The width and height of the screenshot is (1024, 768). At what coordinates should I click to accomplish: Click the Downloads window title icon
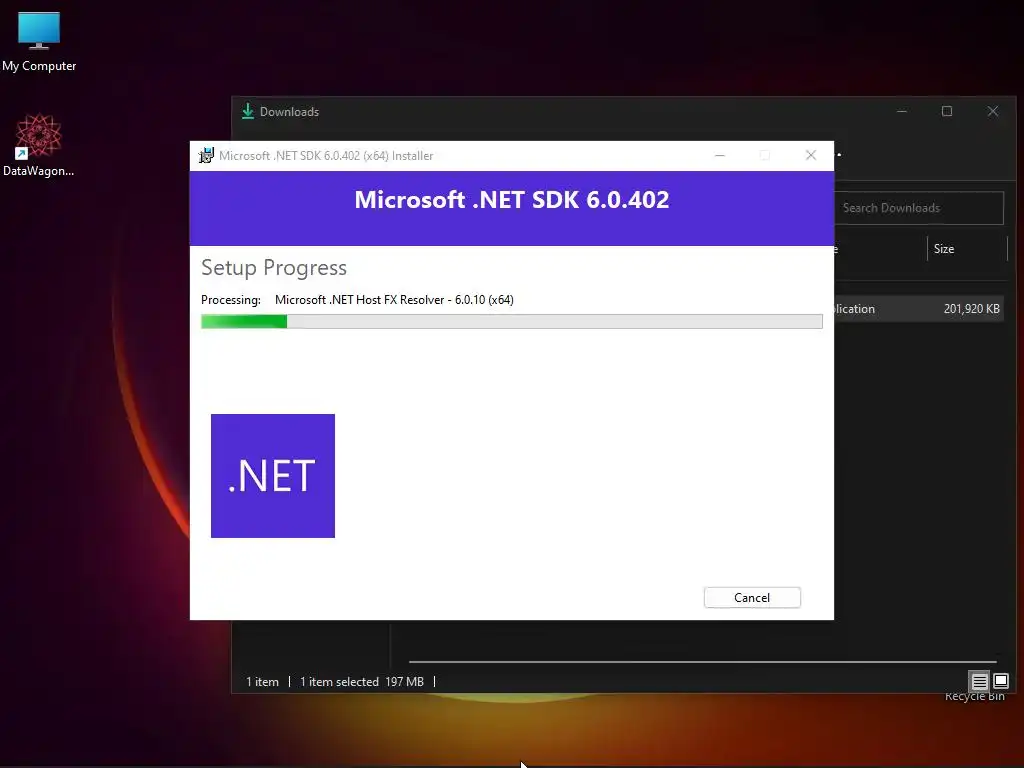click(x=248, y=112)
